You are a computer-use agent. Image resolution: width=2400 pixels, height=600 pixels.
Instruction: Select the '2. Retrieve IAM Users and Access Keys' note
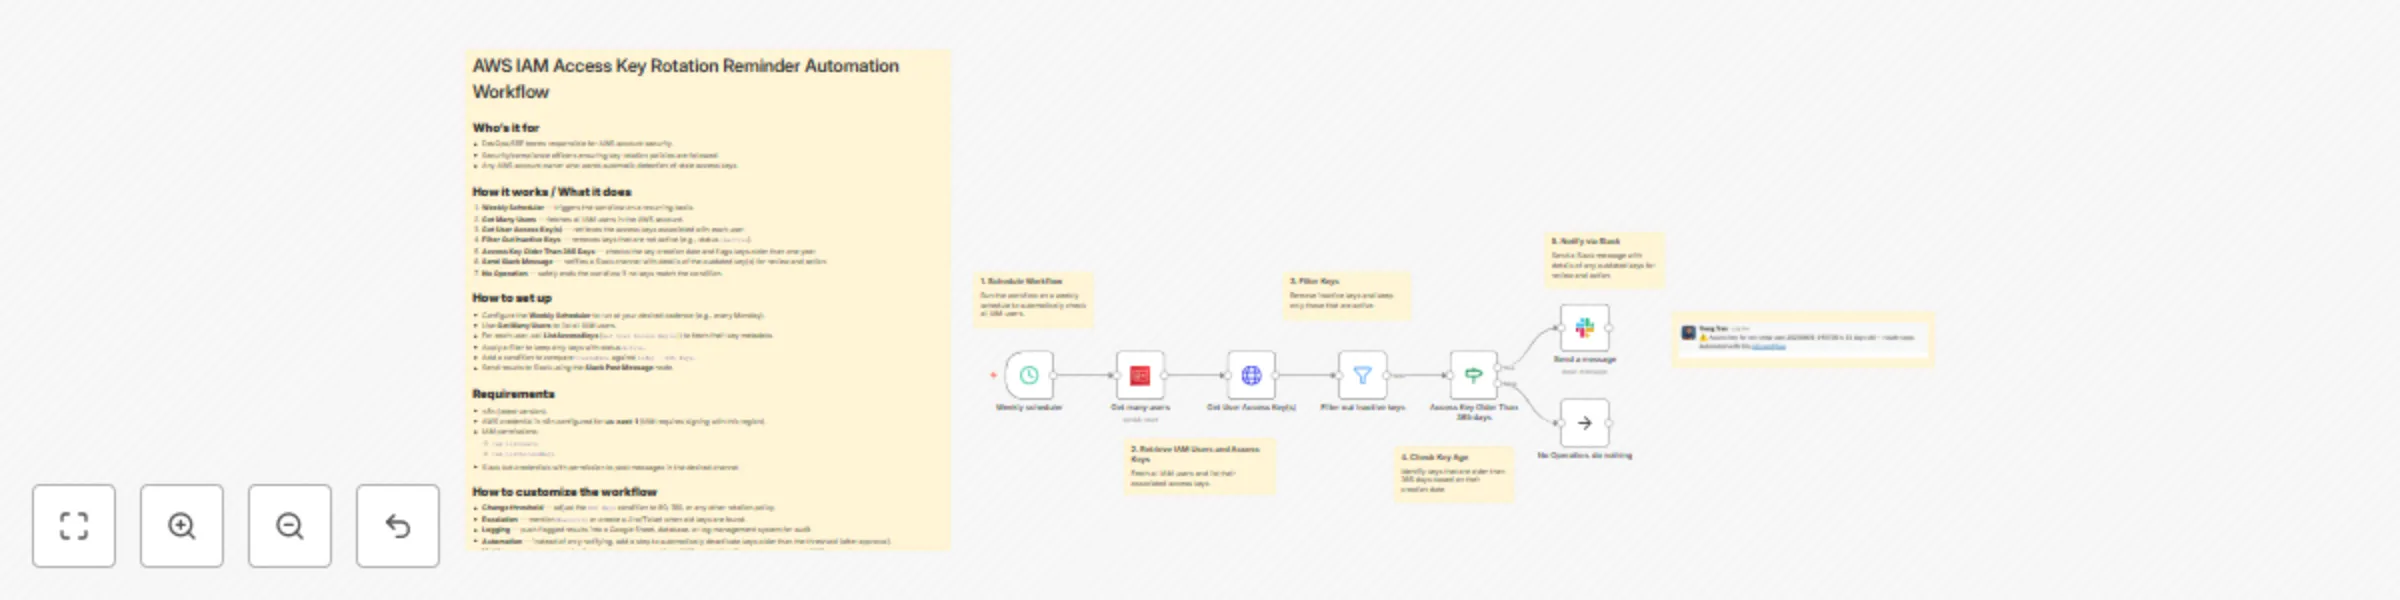(x=1200, y=467)
